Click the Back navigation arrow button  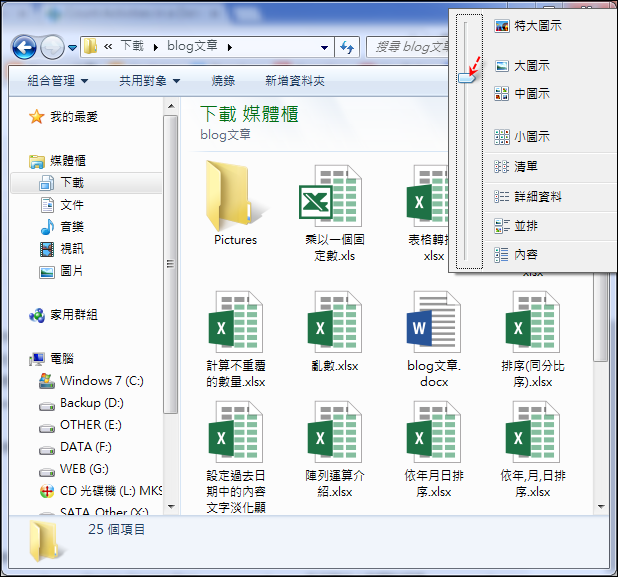pyautogui.click(x=24, y=47)
